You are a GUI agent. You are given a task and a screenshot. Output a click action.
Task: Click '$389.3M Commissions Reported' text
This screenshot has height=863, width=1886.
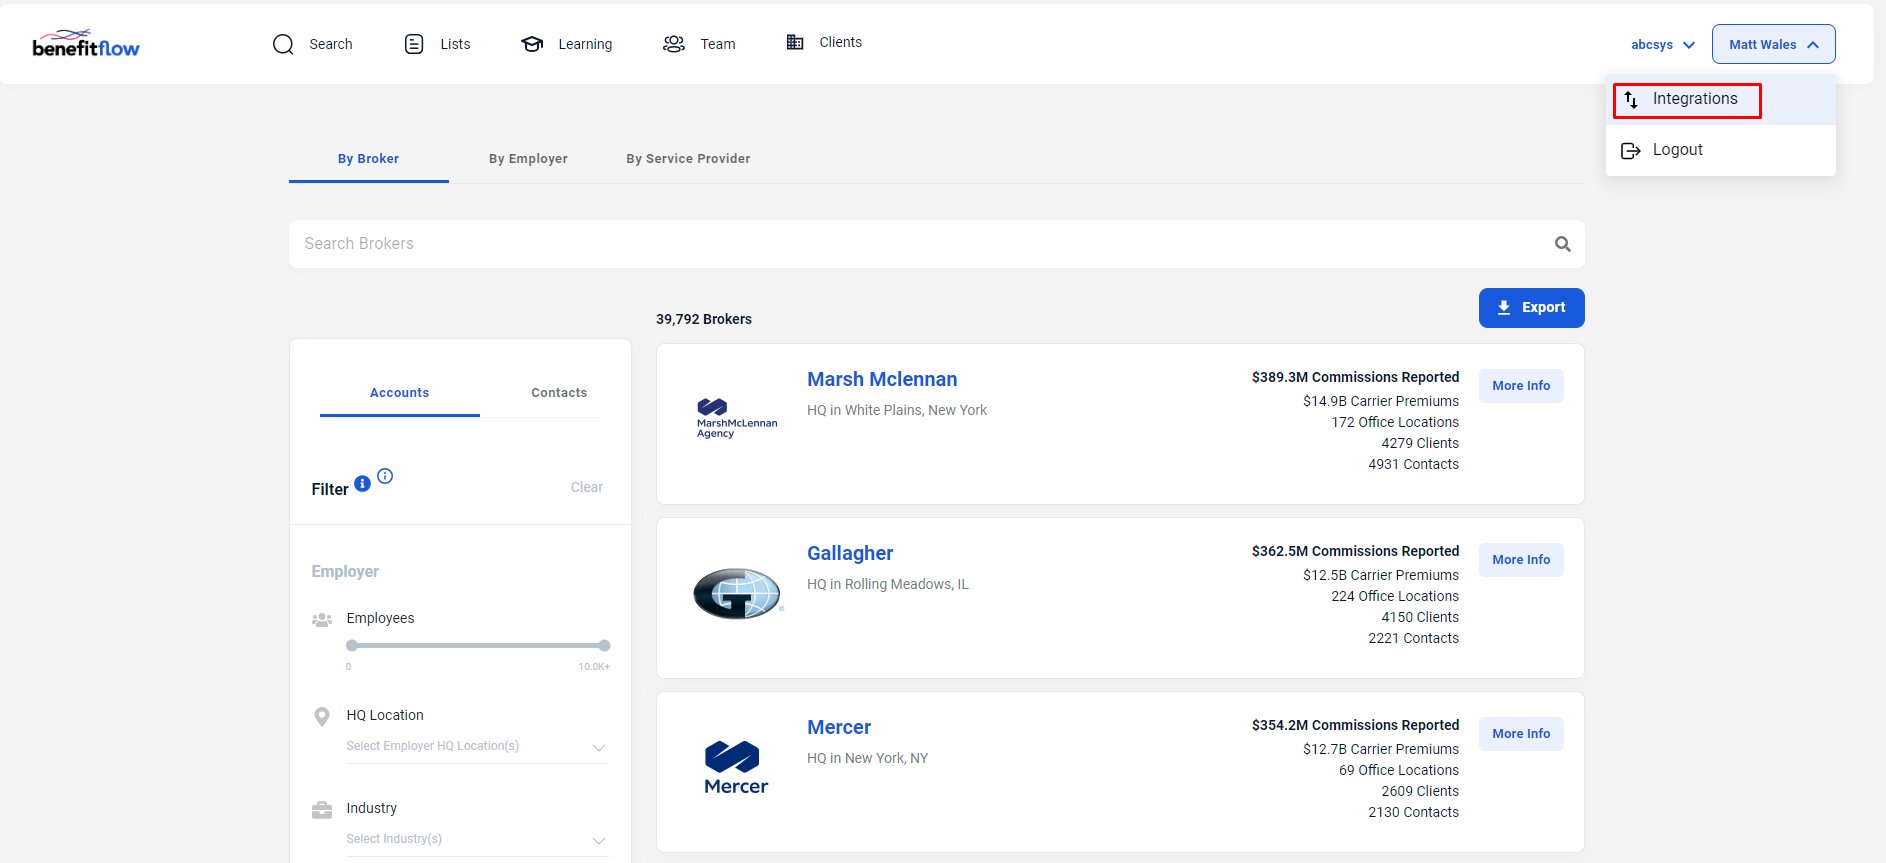1355,377
